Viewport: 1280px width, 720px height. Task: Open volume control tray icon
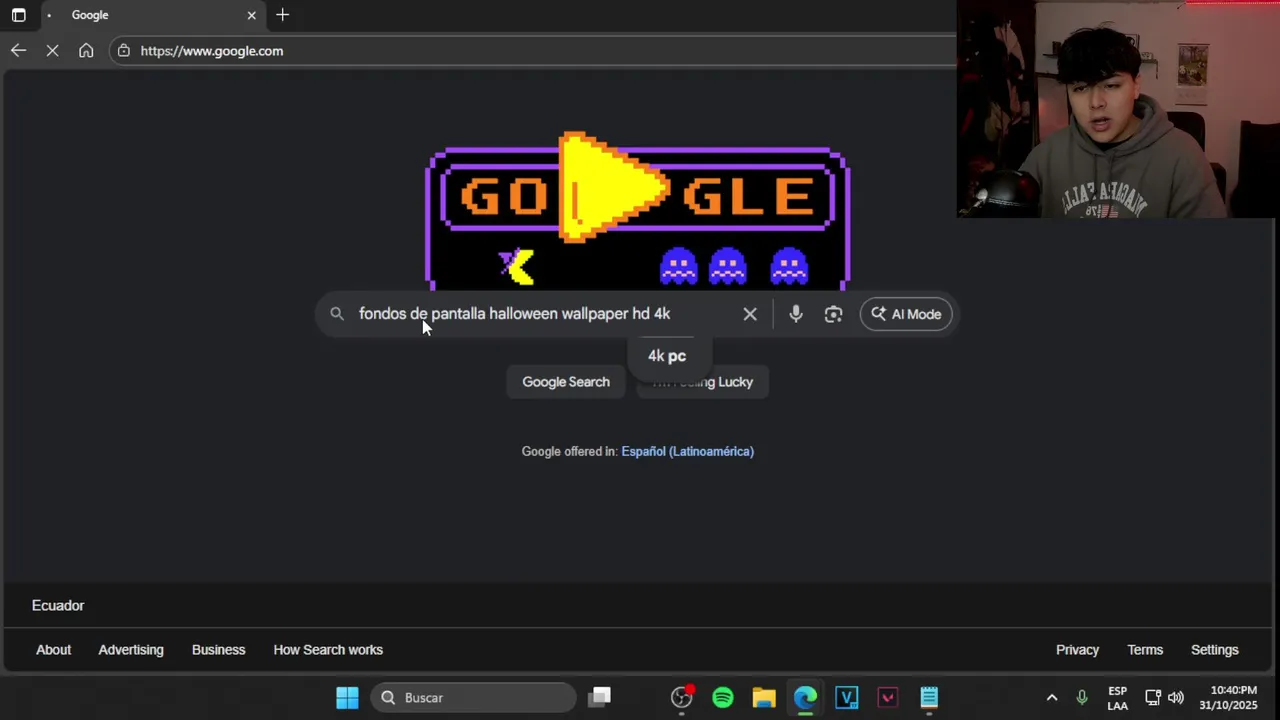(x=1176, y=698)
